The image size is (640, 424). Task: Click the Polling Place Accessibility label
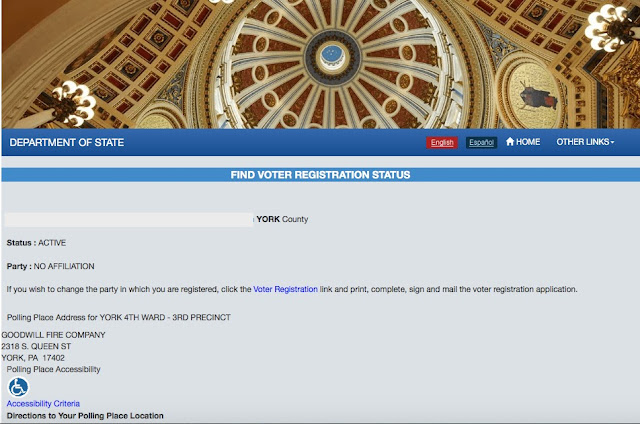53,369
